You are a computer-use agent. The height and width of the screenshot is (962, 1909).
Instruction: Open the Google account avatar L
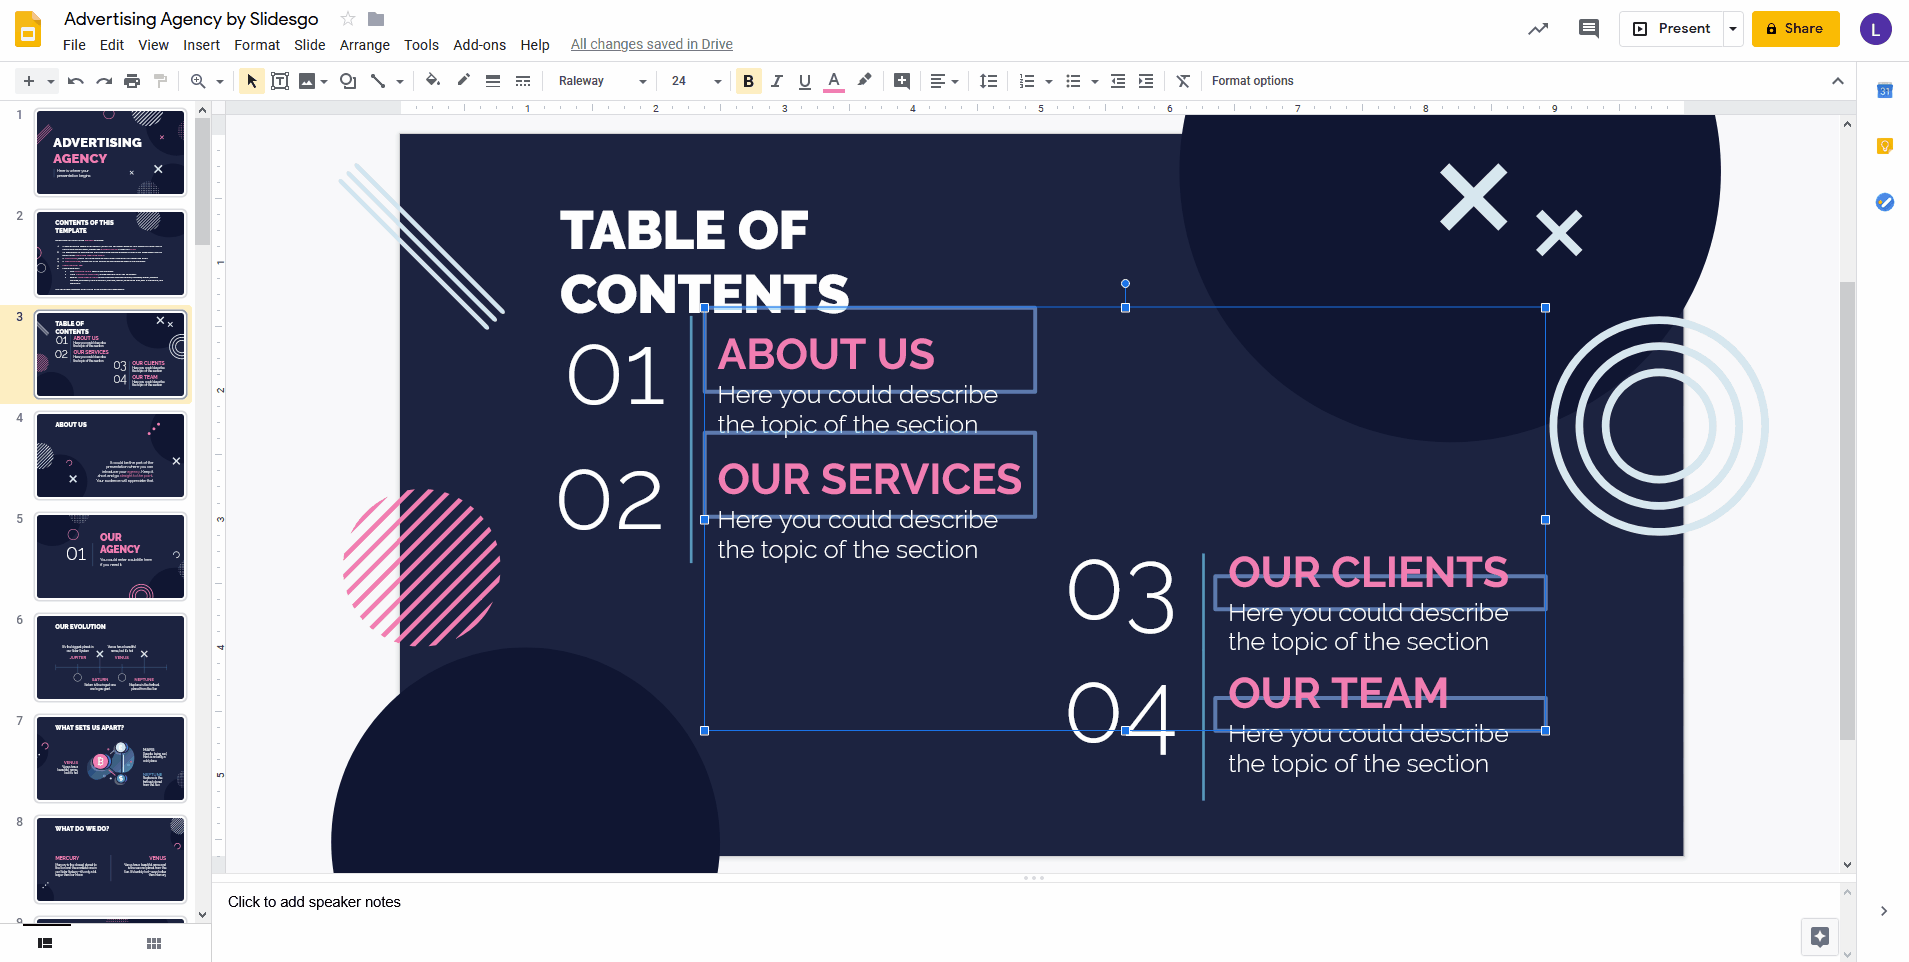coord(1875,29)
